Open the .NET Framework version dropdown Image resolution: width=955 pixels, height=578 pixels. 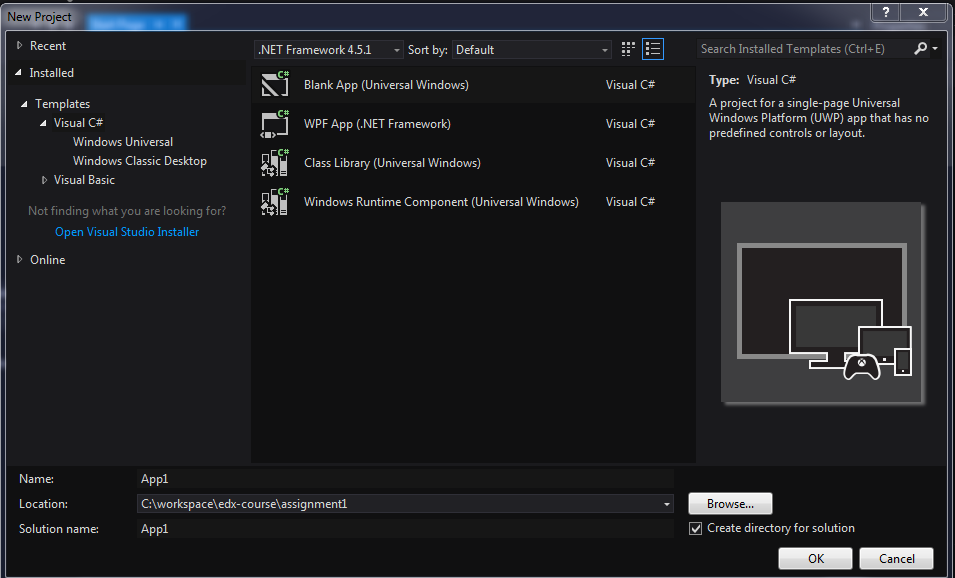396,48
